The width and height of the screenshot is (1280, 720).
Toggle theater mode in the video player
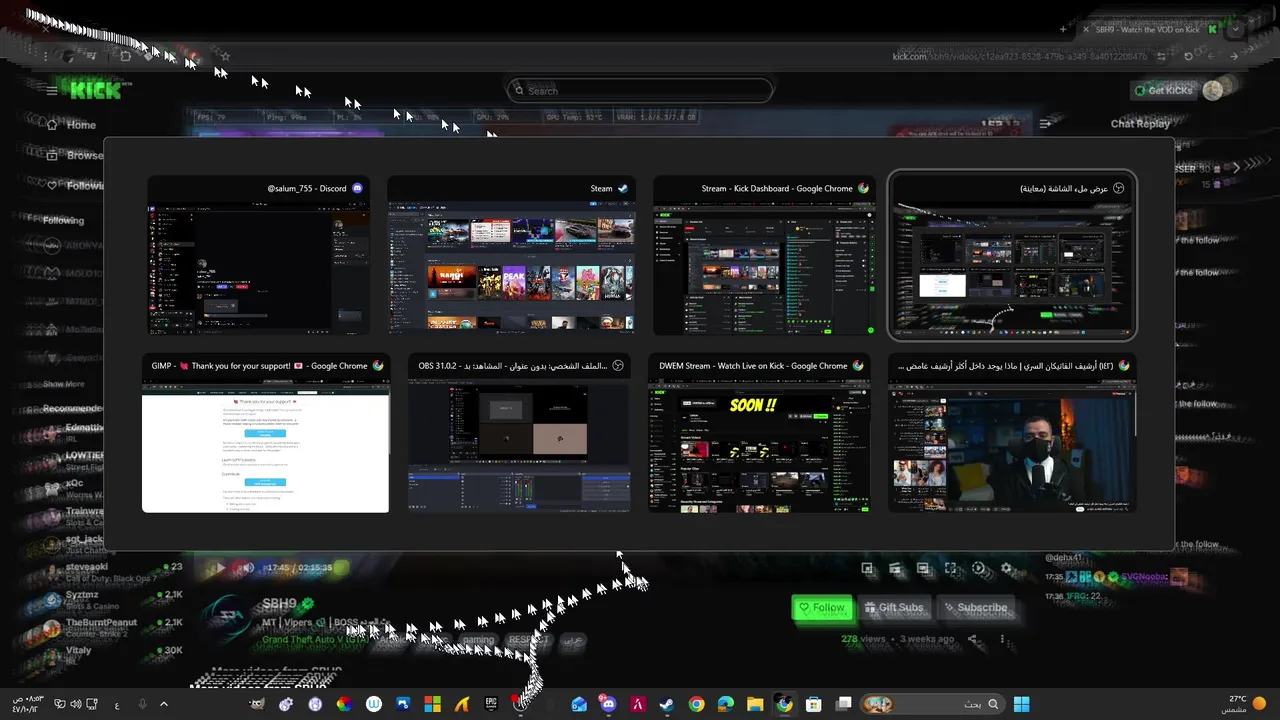pyautogui.click(x=923, y=568)
